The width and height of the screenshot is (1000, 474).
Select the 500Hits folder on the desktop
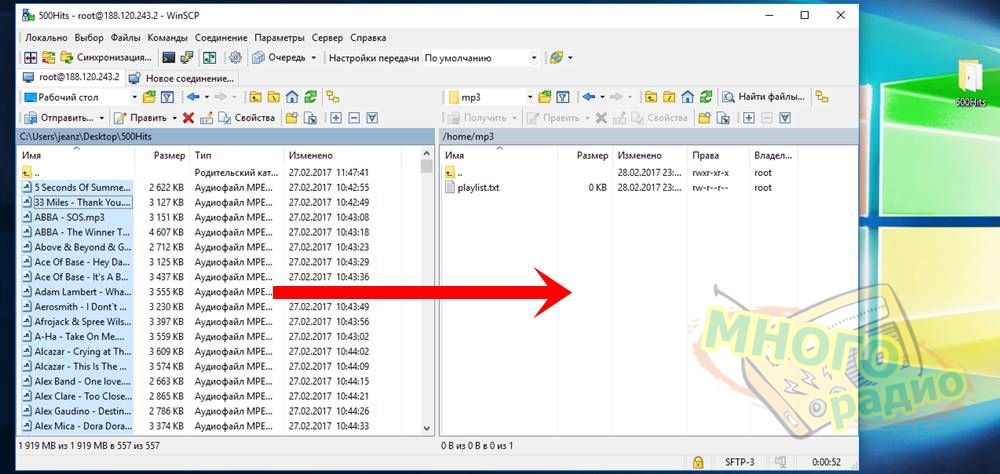pos(970,84)
